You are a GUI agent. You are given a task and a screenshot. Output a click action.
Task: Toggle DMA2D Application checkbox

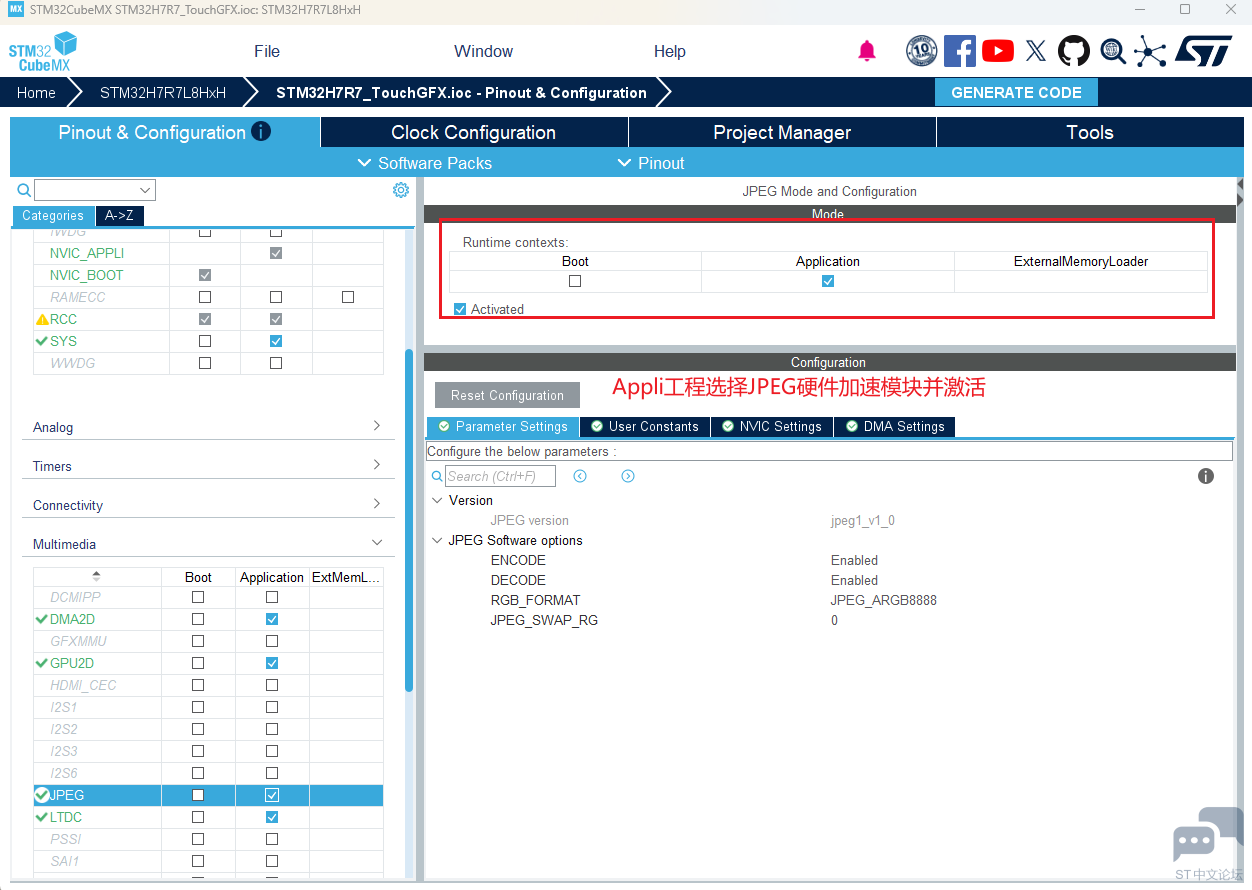pos(272,619)
